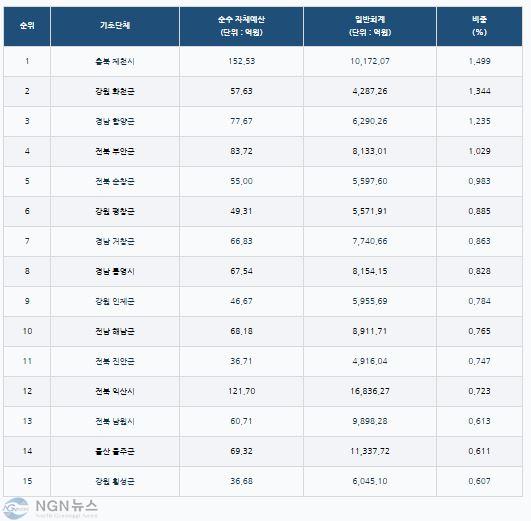Click the budget value 83,72
531x521 pixels.
point(241,151)
